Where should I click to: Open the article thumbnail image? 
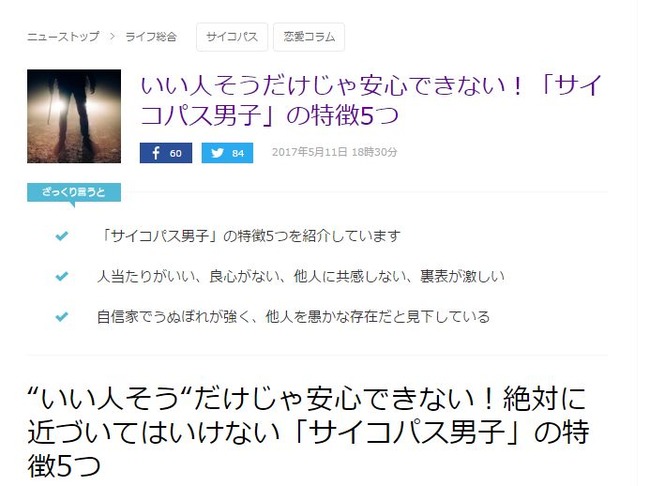[74, 116]
